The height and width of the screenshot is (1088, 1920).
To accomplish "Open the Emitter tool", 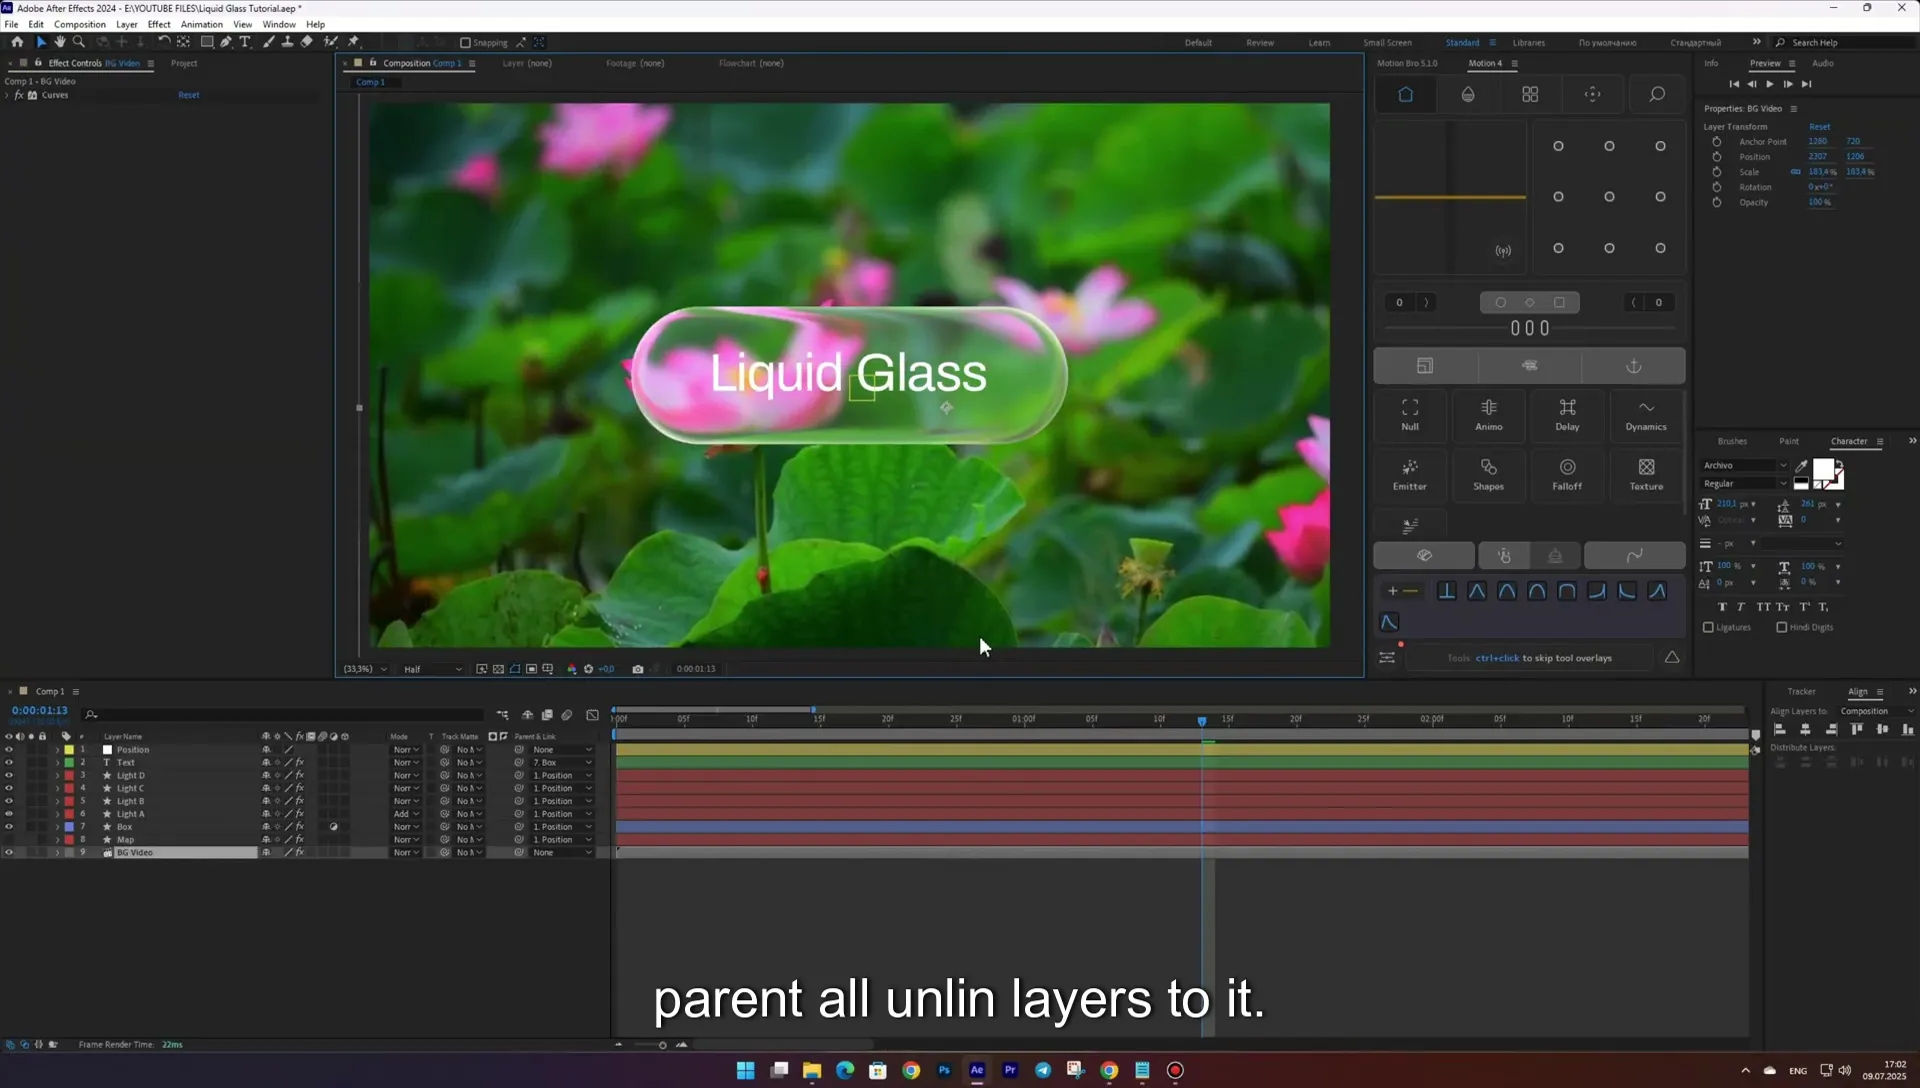I will click(1410, 474).
